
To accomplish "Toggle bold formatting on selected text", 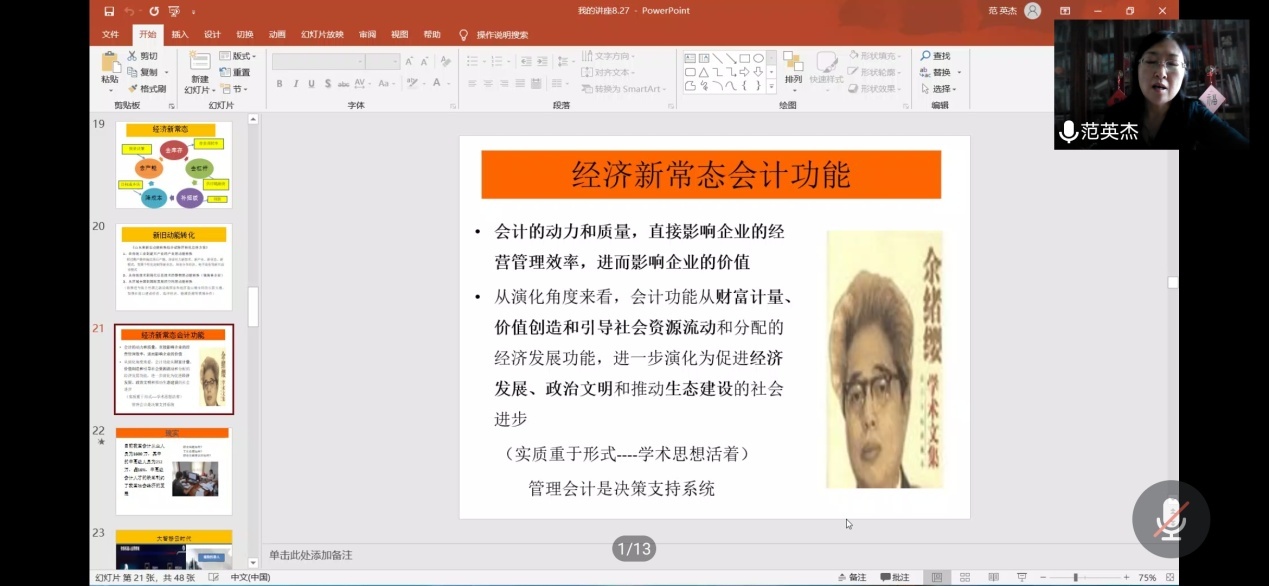I will pos(280,84).
